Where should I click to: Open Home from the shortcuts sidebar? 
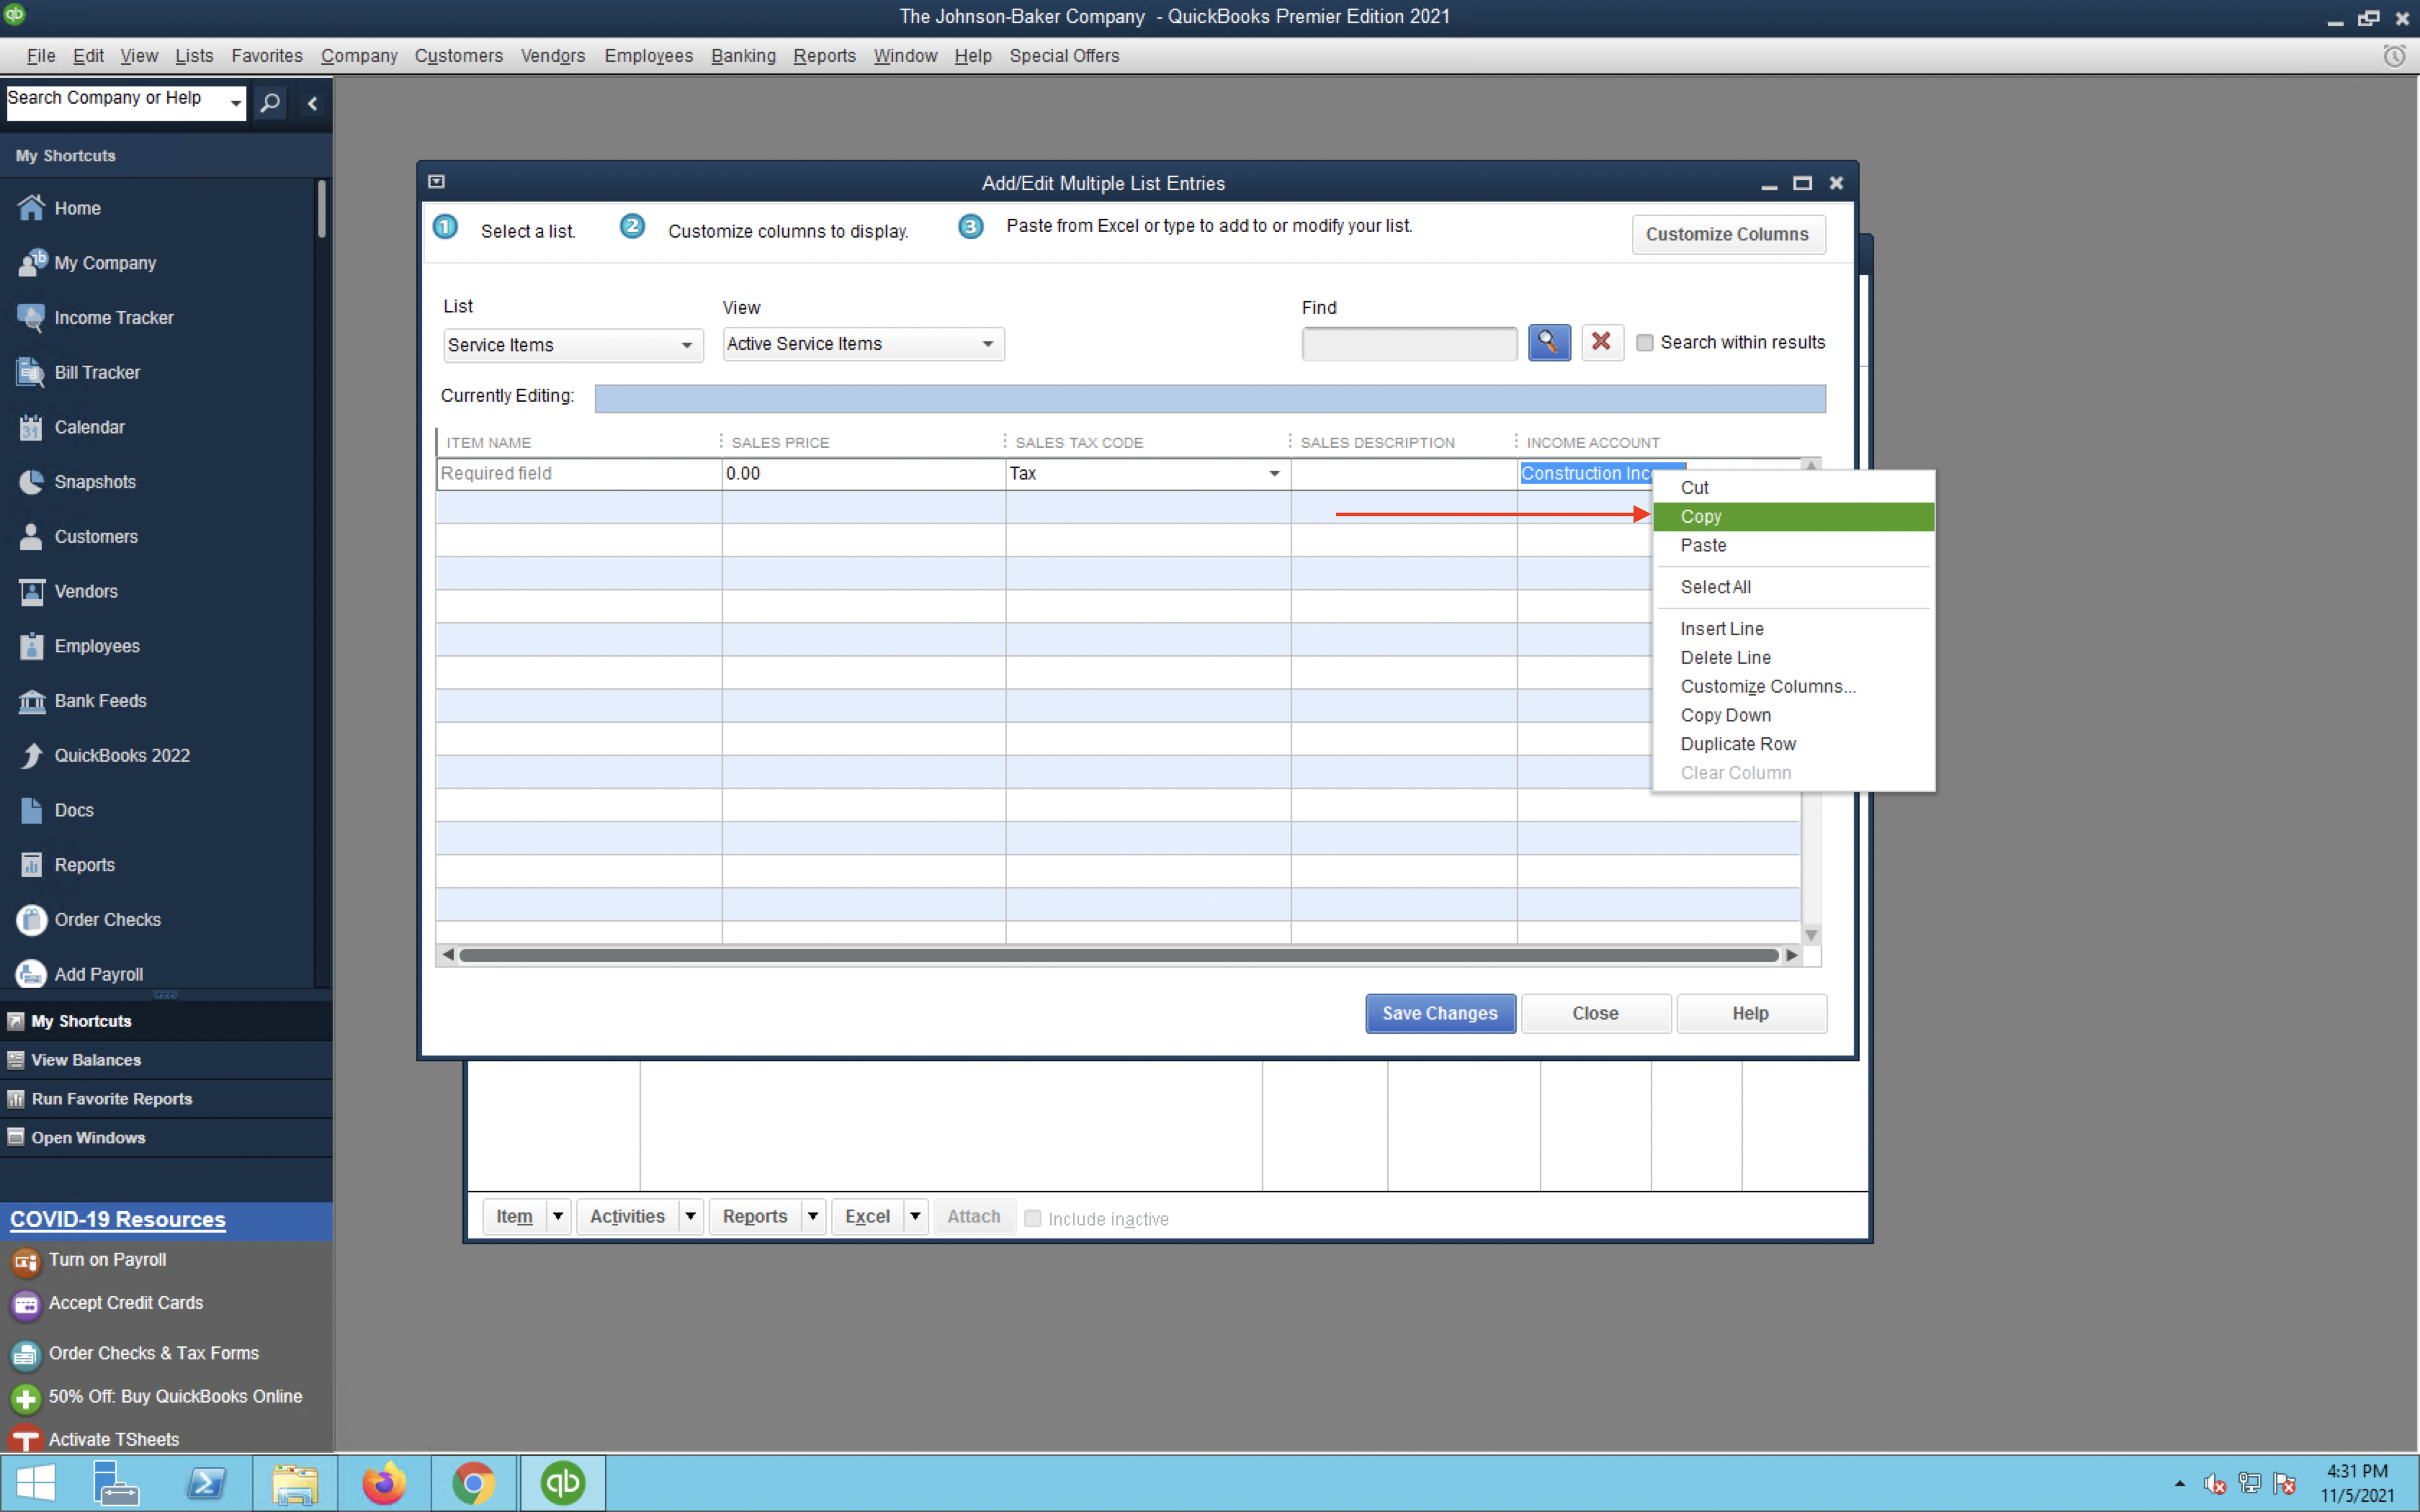[77, 208]
